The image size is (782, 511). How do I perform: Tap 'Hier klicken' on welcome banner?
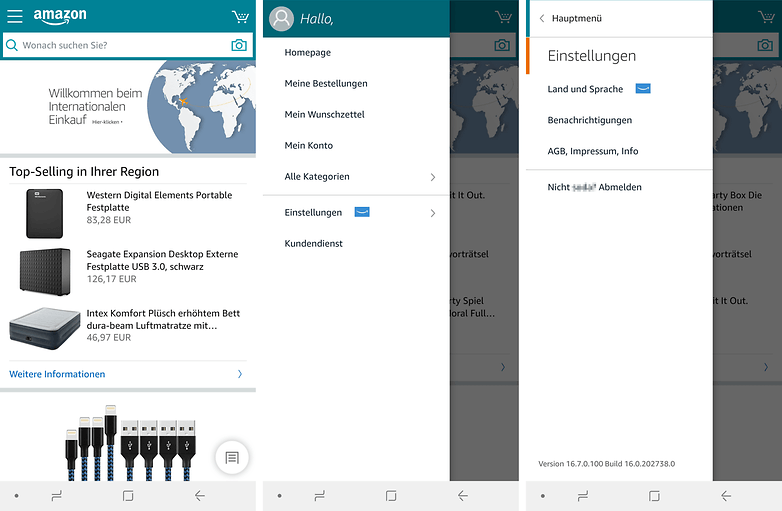(107, 122)
